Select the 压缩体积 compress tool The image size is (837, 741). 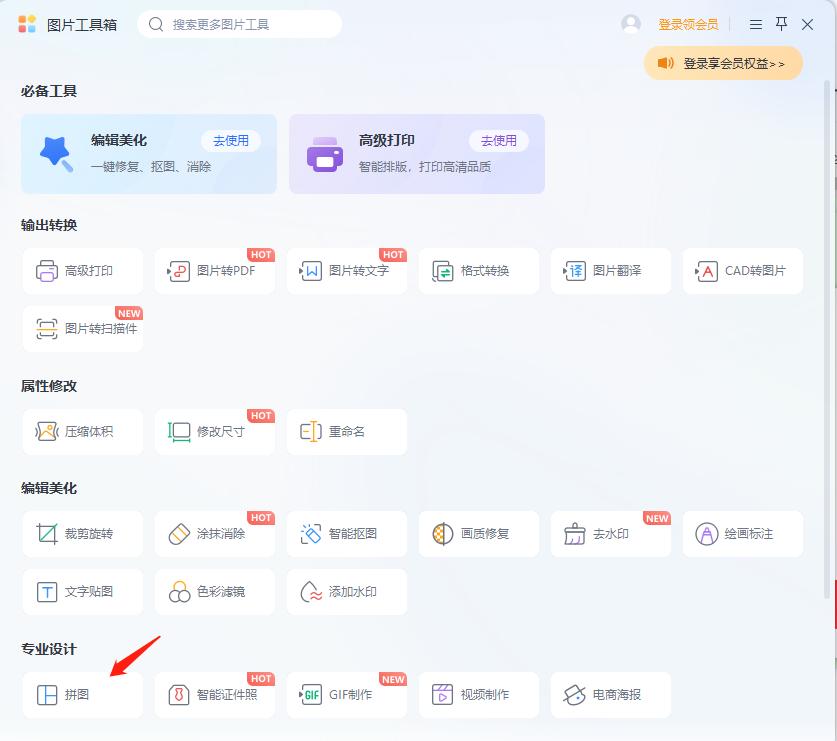point(82,431)
